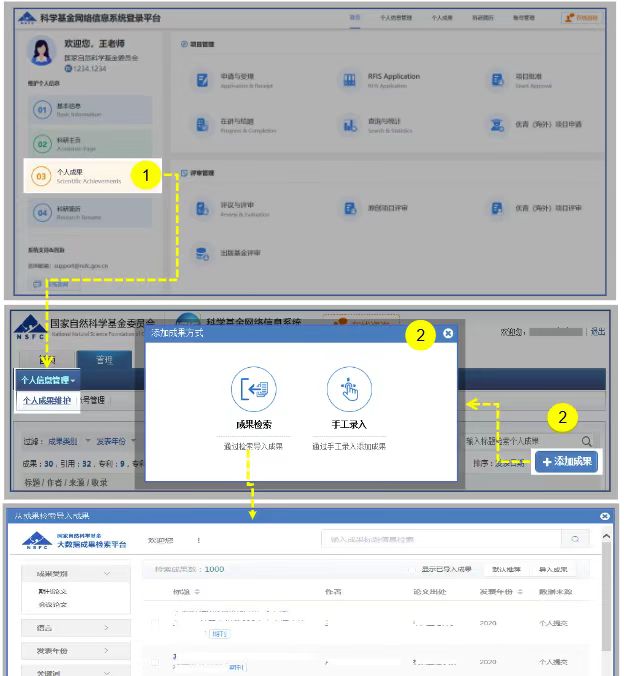Click the 默认排序 button

506,569
